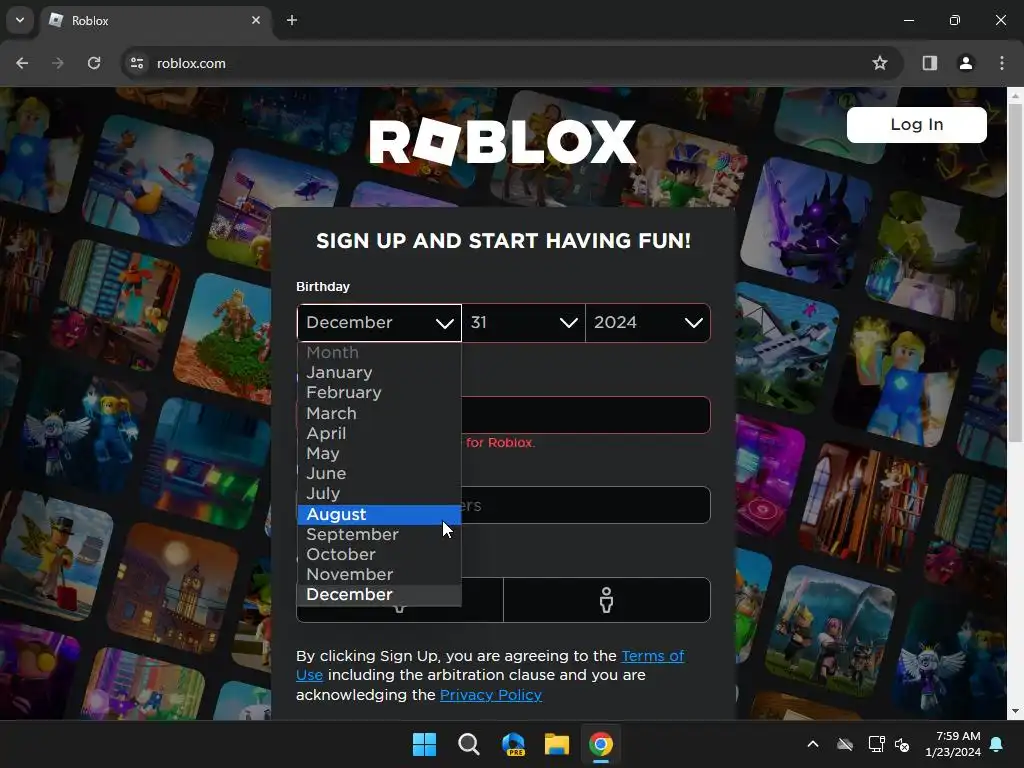This screenshot has width=1024, height=768.
Task: Open the Windows Start menu
Action: [x=424, y=744]
